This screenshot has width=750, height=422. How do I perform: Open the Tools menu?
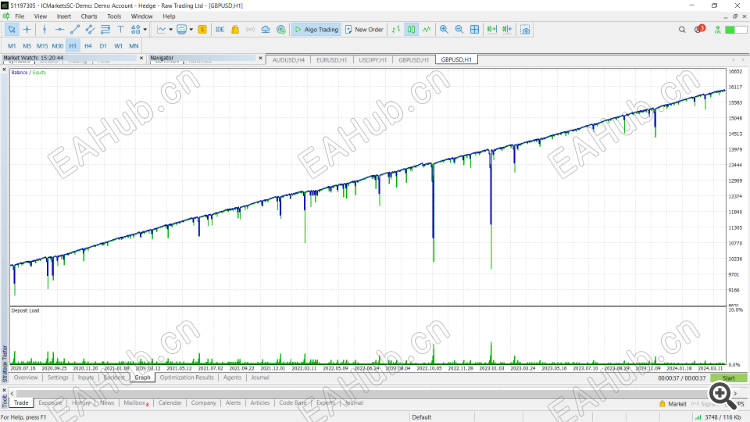[114, 16]
